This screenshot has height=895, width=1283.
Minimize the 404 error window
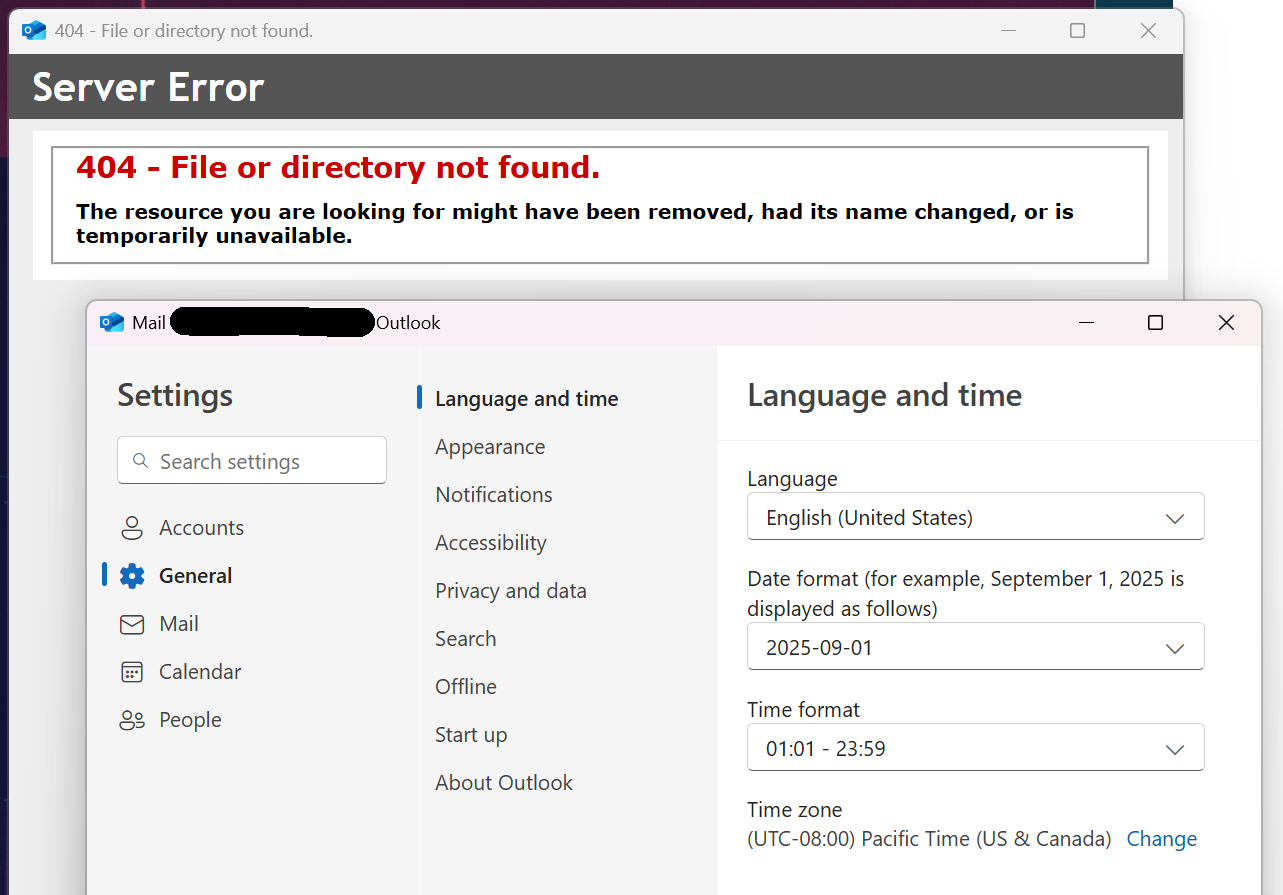coord(1007,31)
